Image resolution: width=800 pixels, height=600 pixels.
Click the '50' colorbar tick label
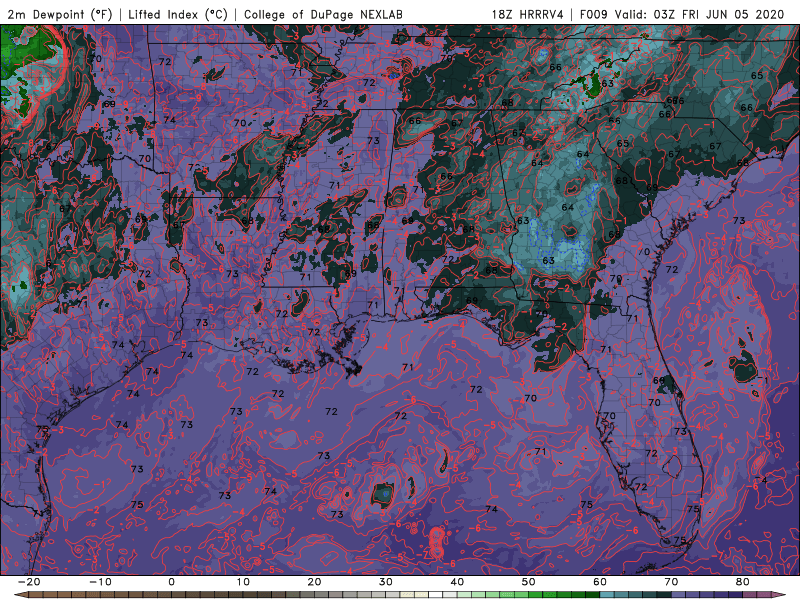click(529, 582)
